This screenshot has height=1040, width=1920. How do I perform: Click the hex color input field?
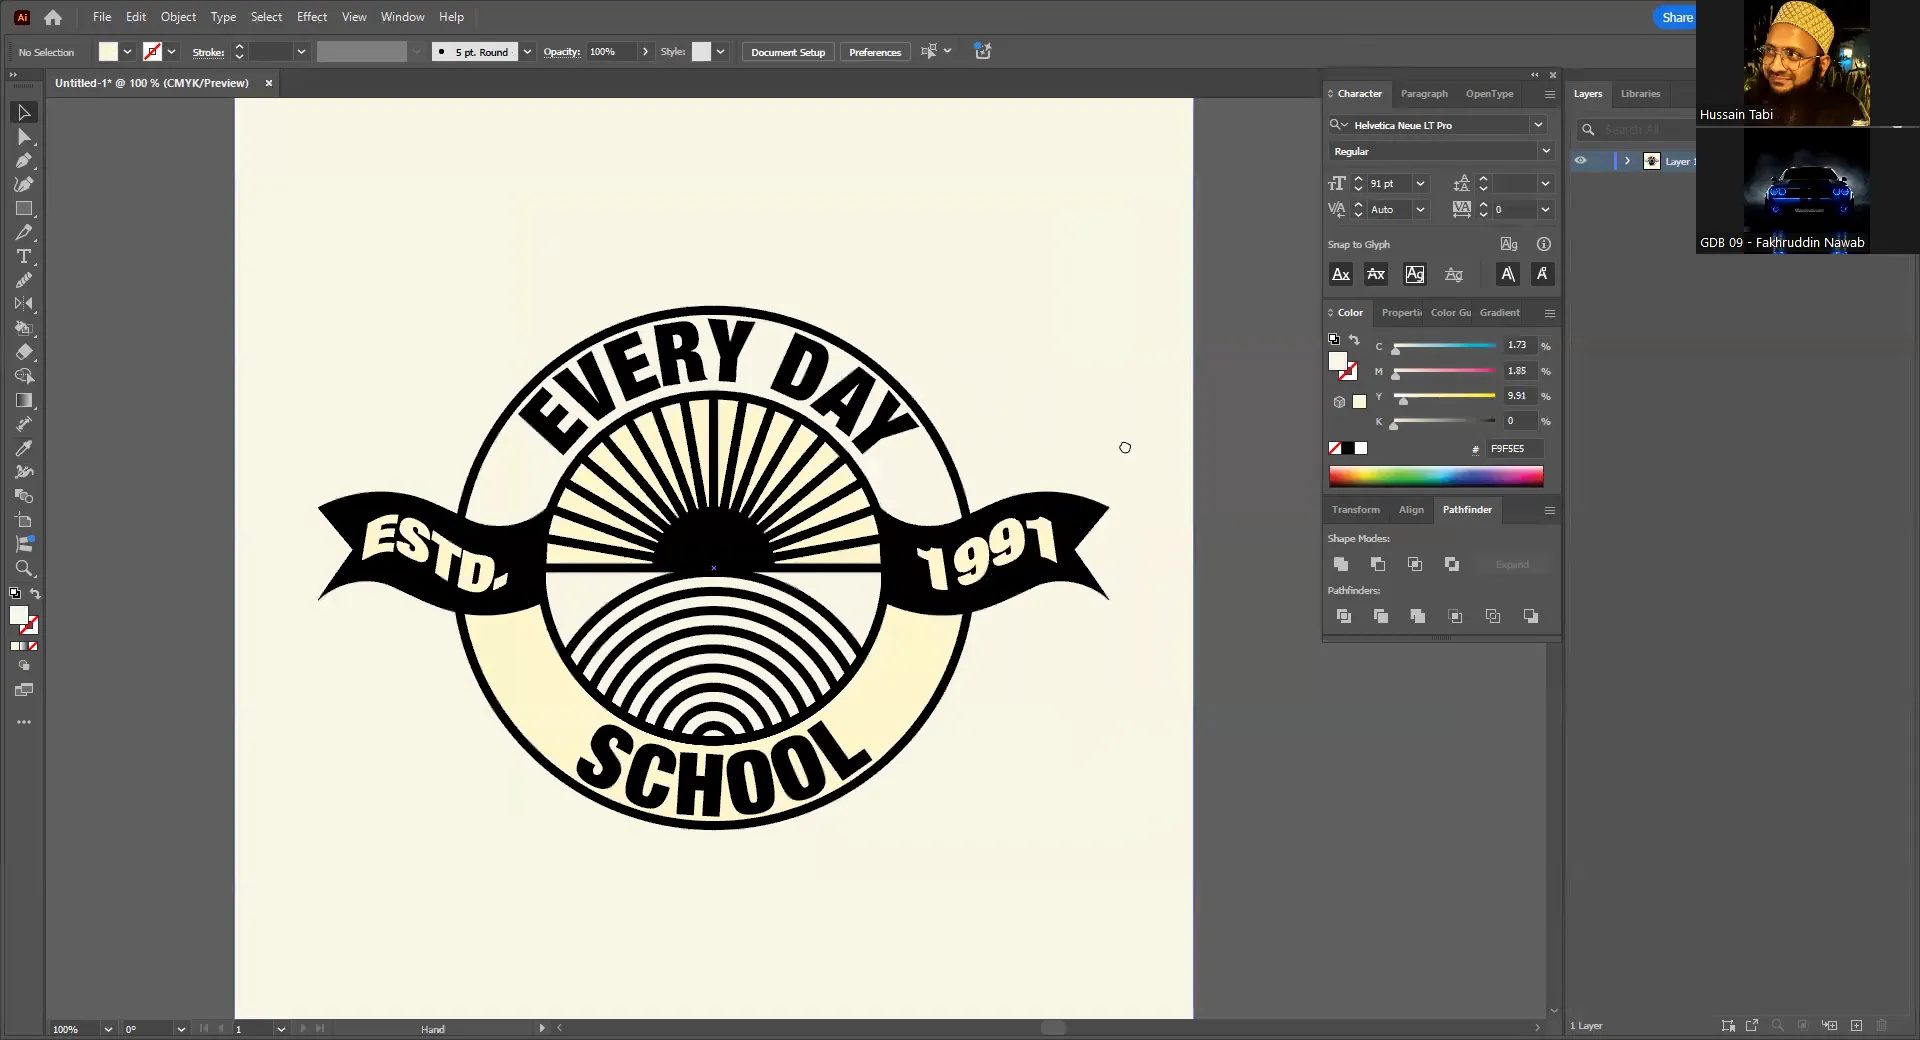click(1514, 449)
